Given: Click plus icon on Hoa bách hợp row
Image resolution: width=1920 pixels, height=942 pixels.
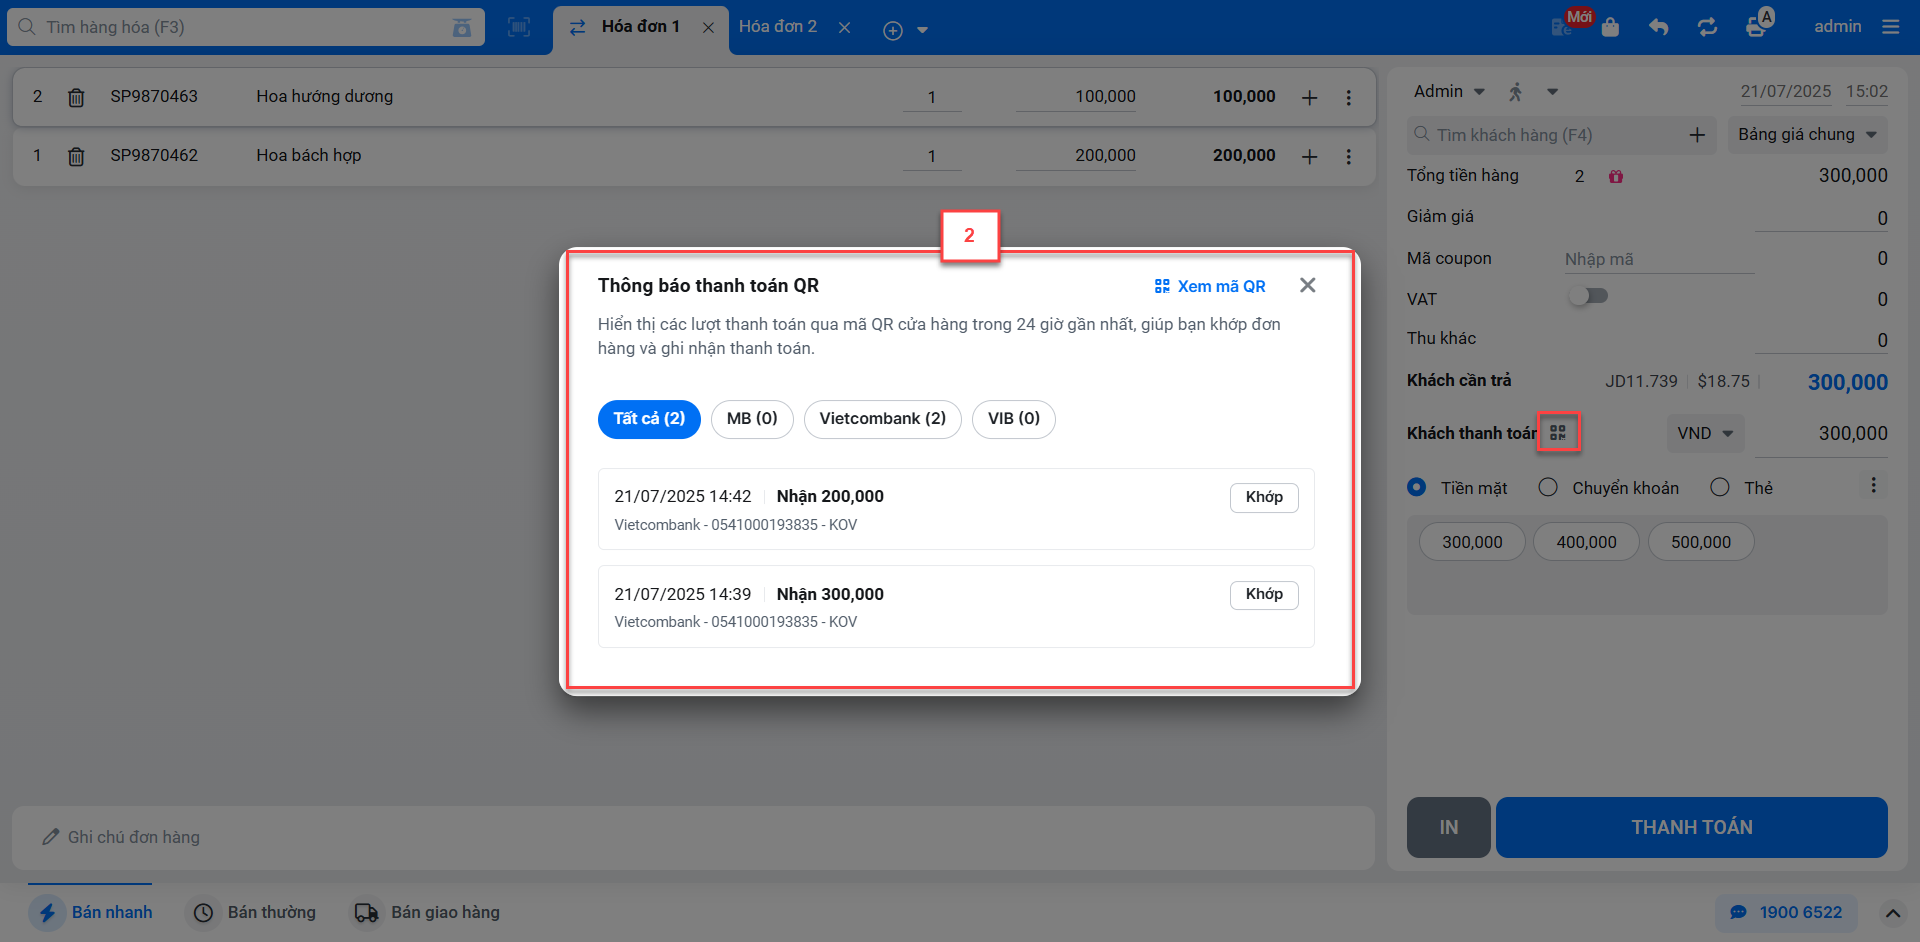Looking at the screenshot, I should point(1309,156).
